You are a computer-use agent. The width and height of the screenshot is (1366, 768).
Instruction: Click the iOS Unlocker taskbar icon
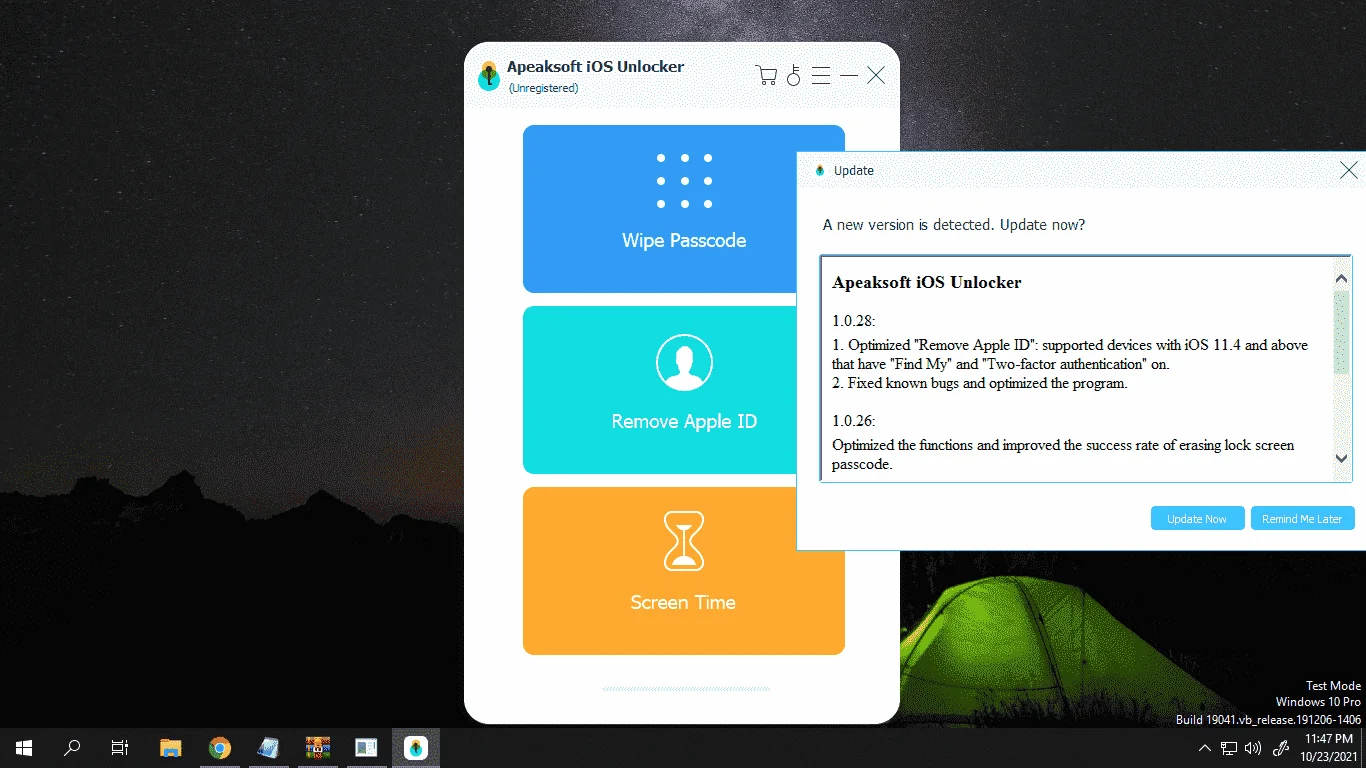click(415, 748)
